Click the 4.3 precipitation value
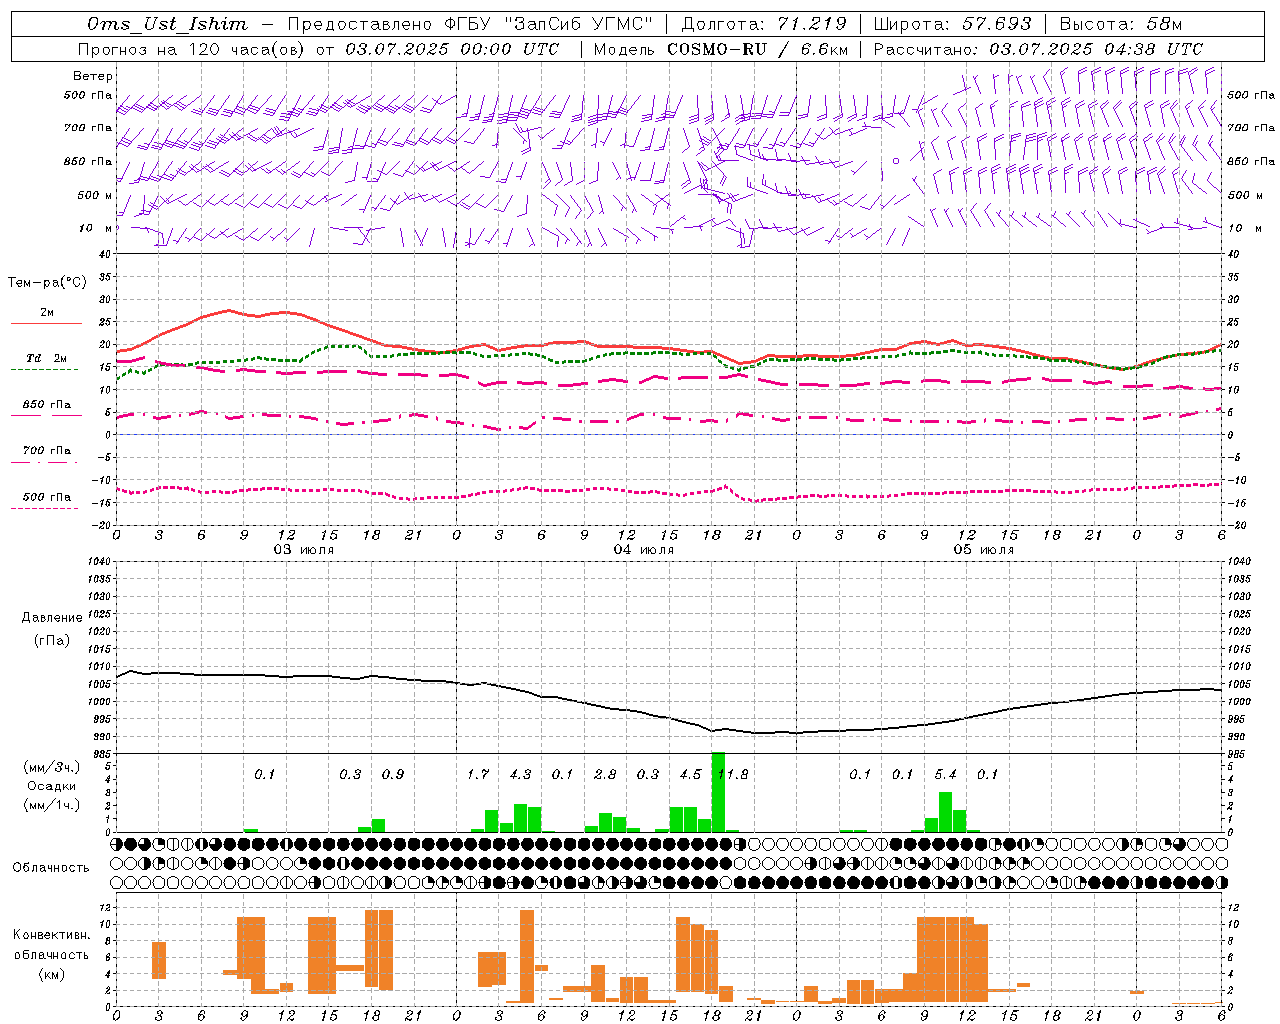 [520, 774]
